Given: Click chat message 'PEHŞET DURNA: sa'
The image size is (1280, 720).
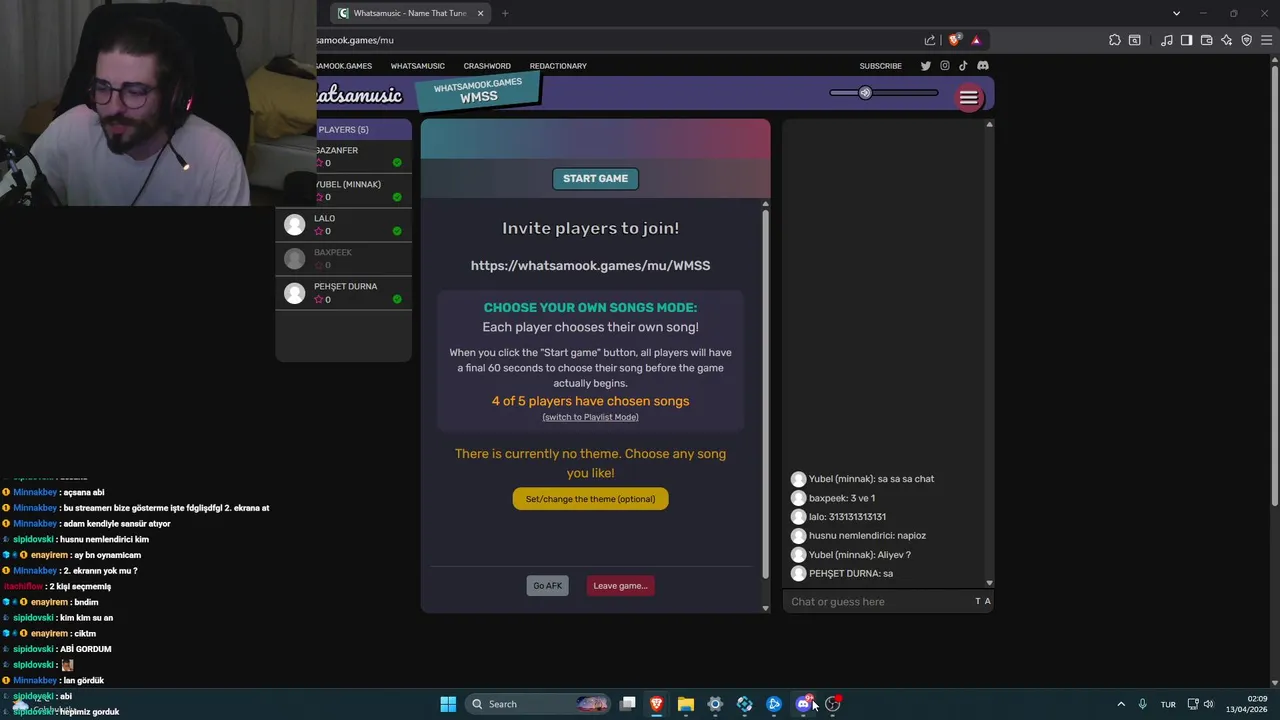Looking at the screenshot, I should point(851,574).
